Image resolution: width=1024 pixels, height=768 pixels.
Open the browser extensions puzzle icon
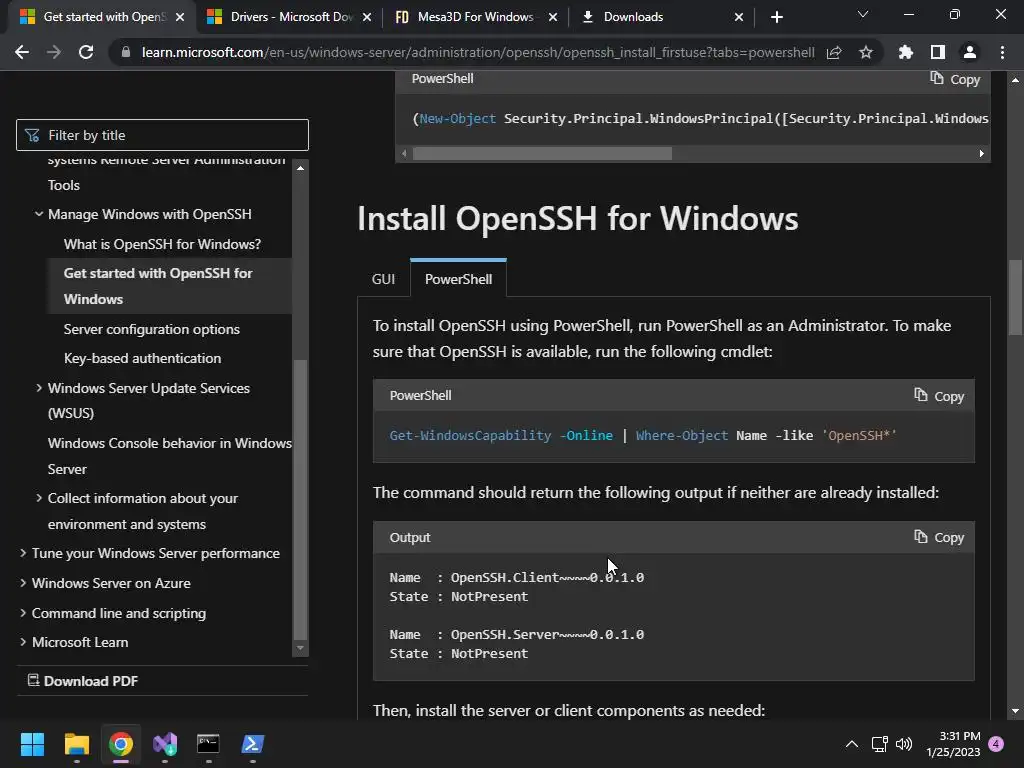point(906,52)
